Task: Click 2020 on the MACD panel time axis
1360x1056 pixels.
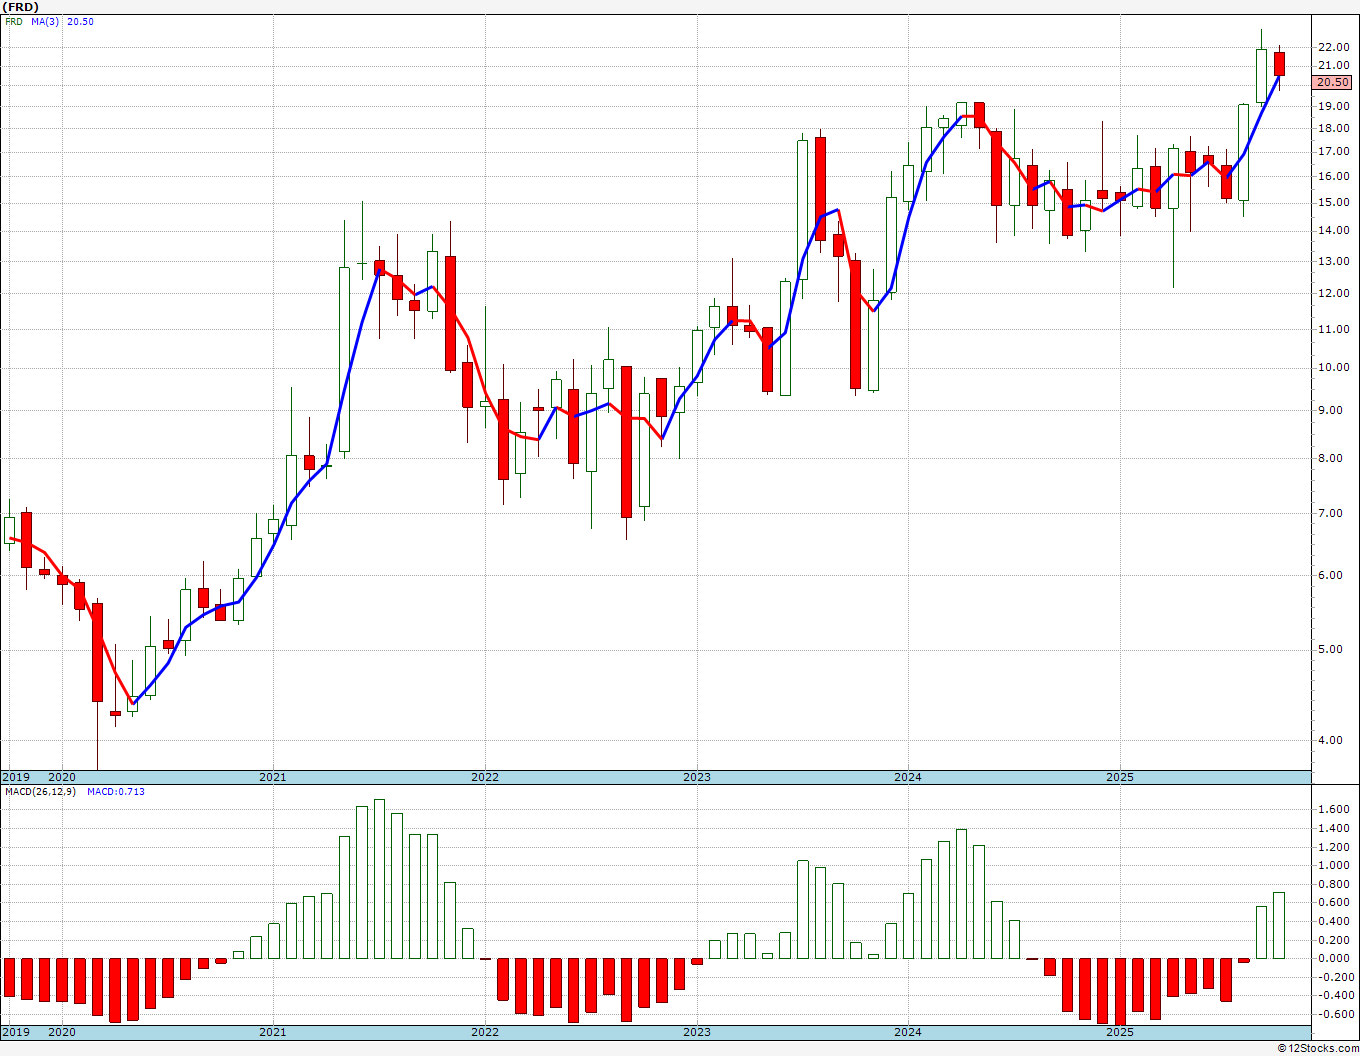Action: [x=62, y=1033]
